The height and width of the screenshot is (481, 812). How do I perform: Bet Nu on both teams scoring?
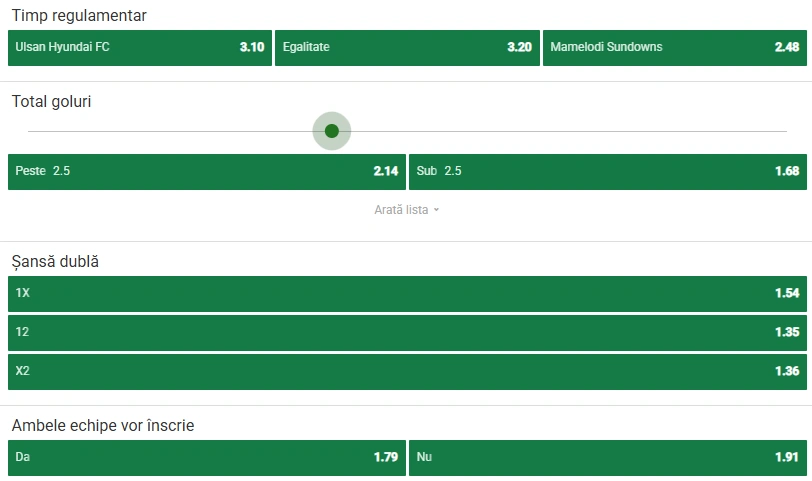point(608,458)
